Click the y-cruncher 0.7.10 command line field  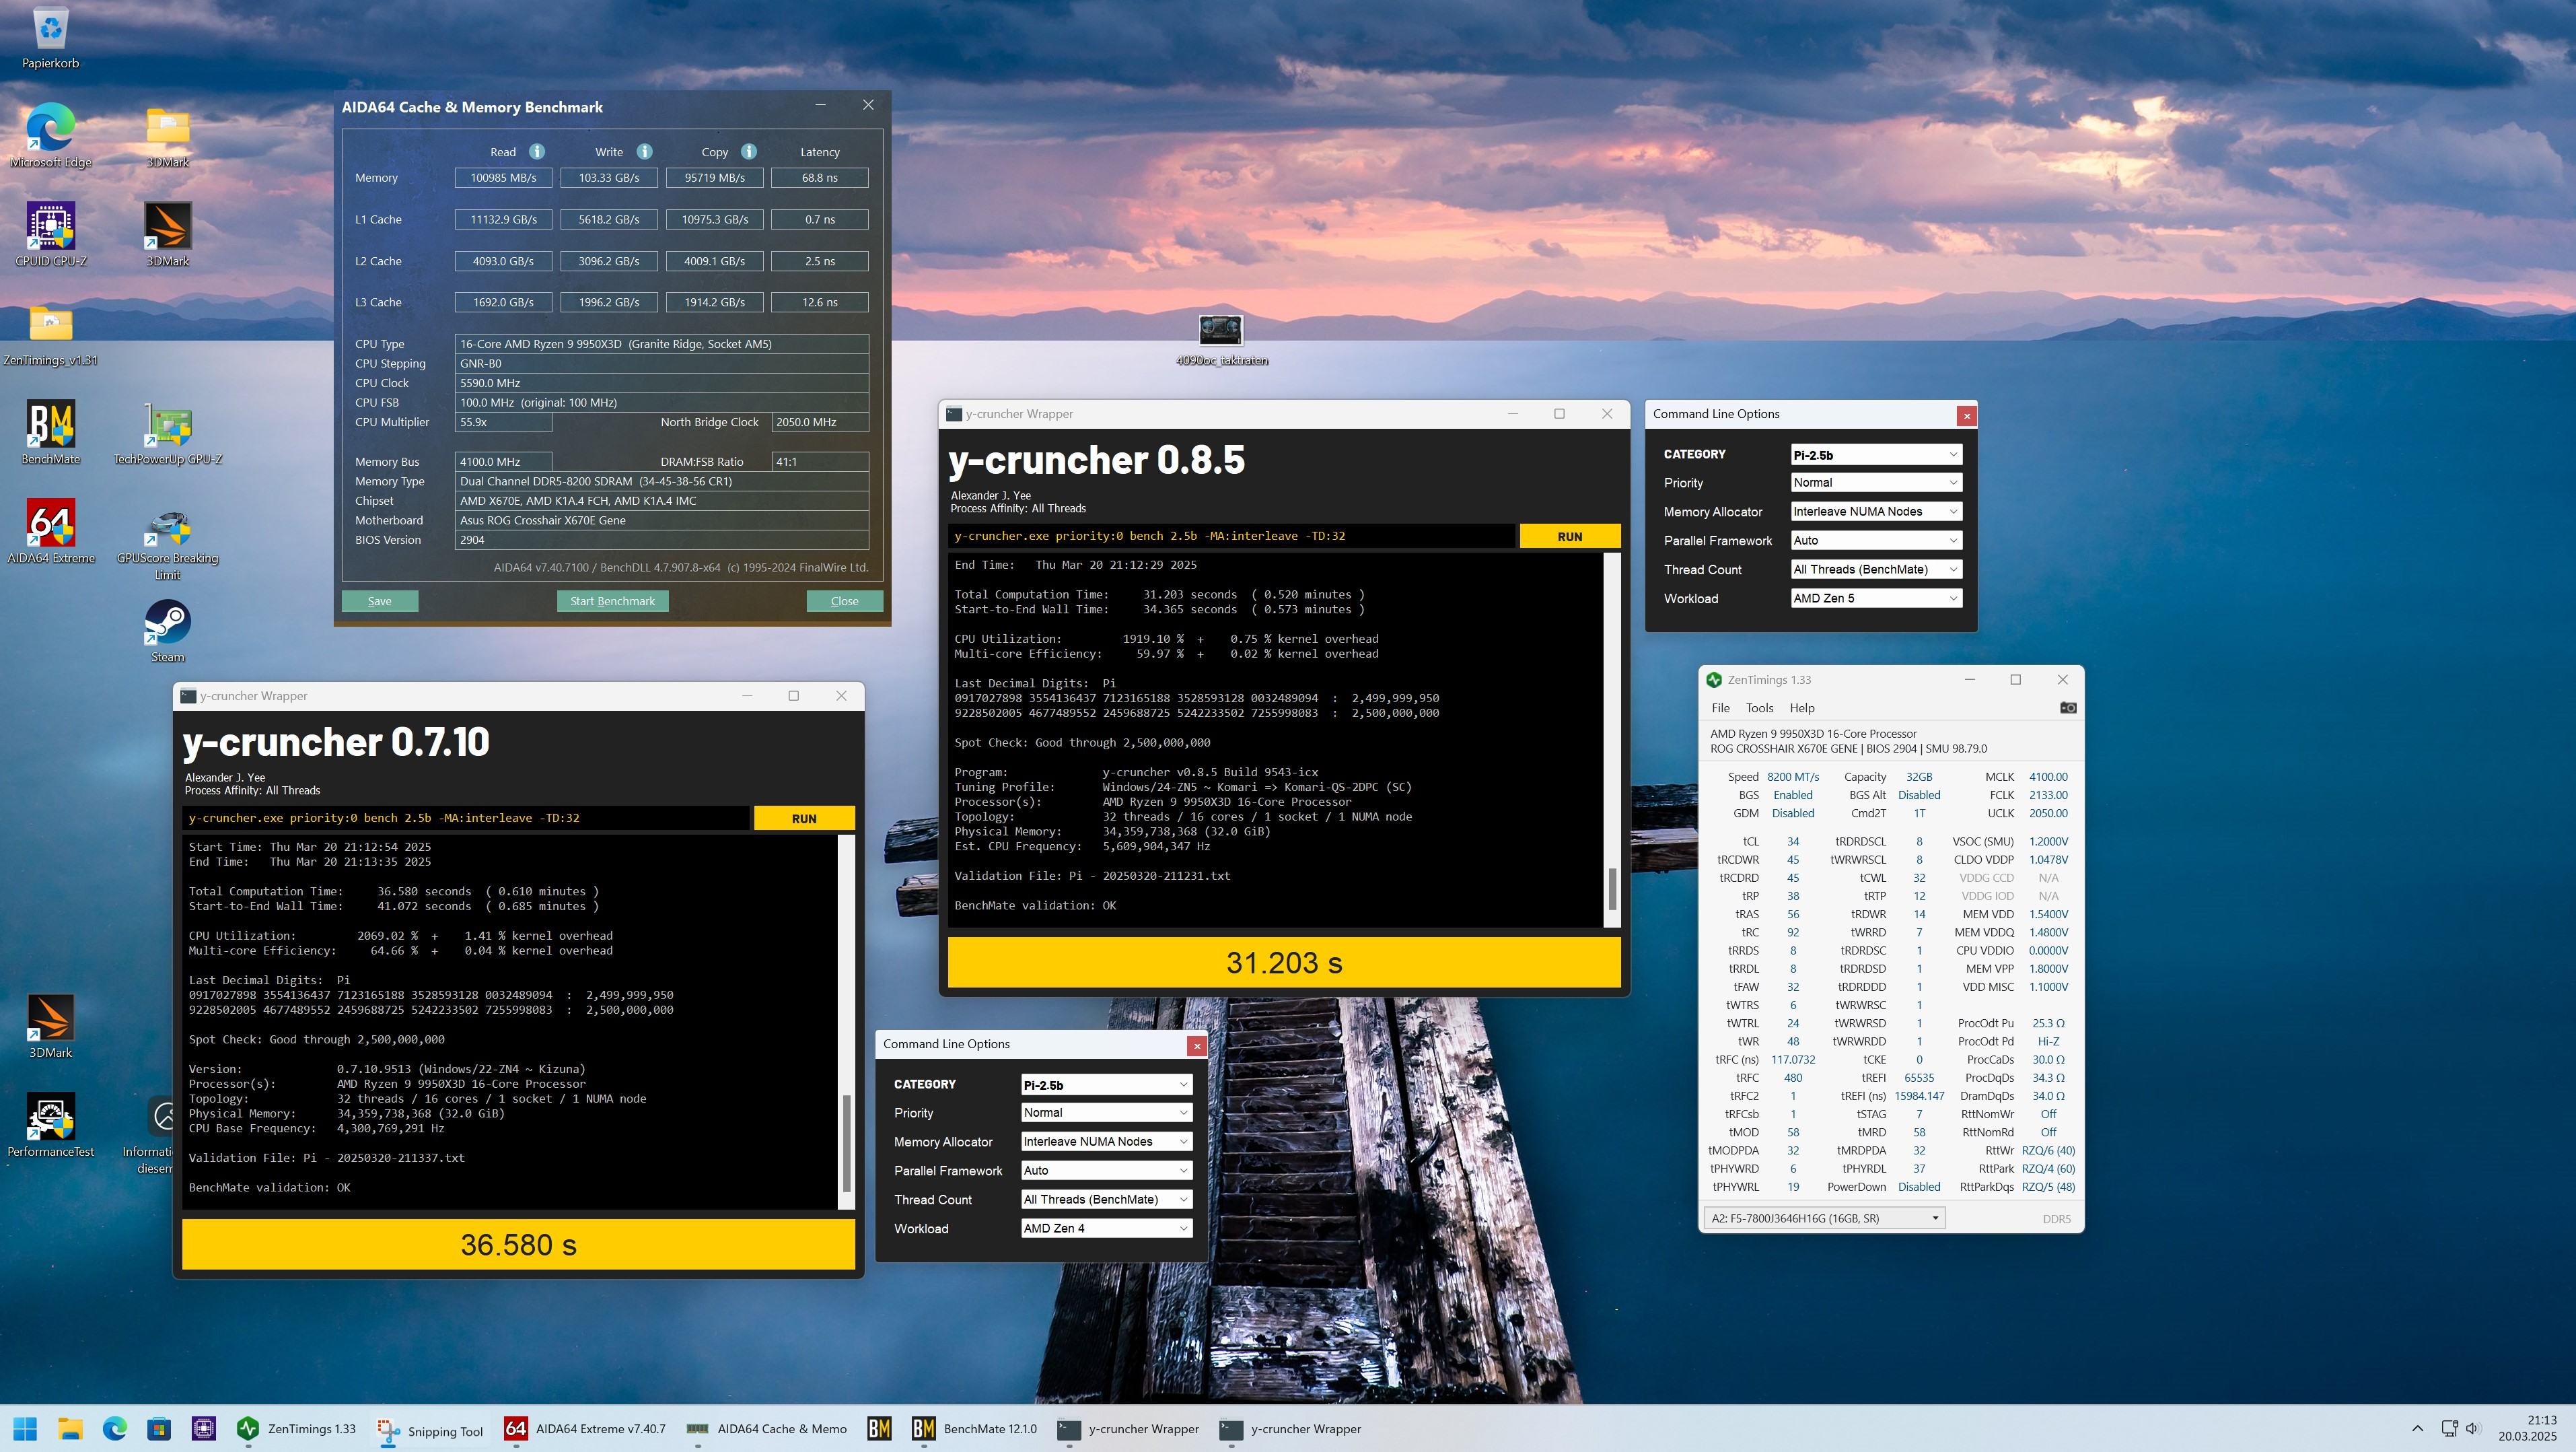(465, 818)
